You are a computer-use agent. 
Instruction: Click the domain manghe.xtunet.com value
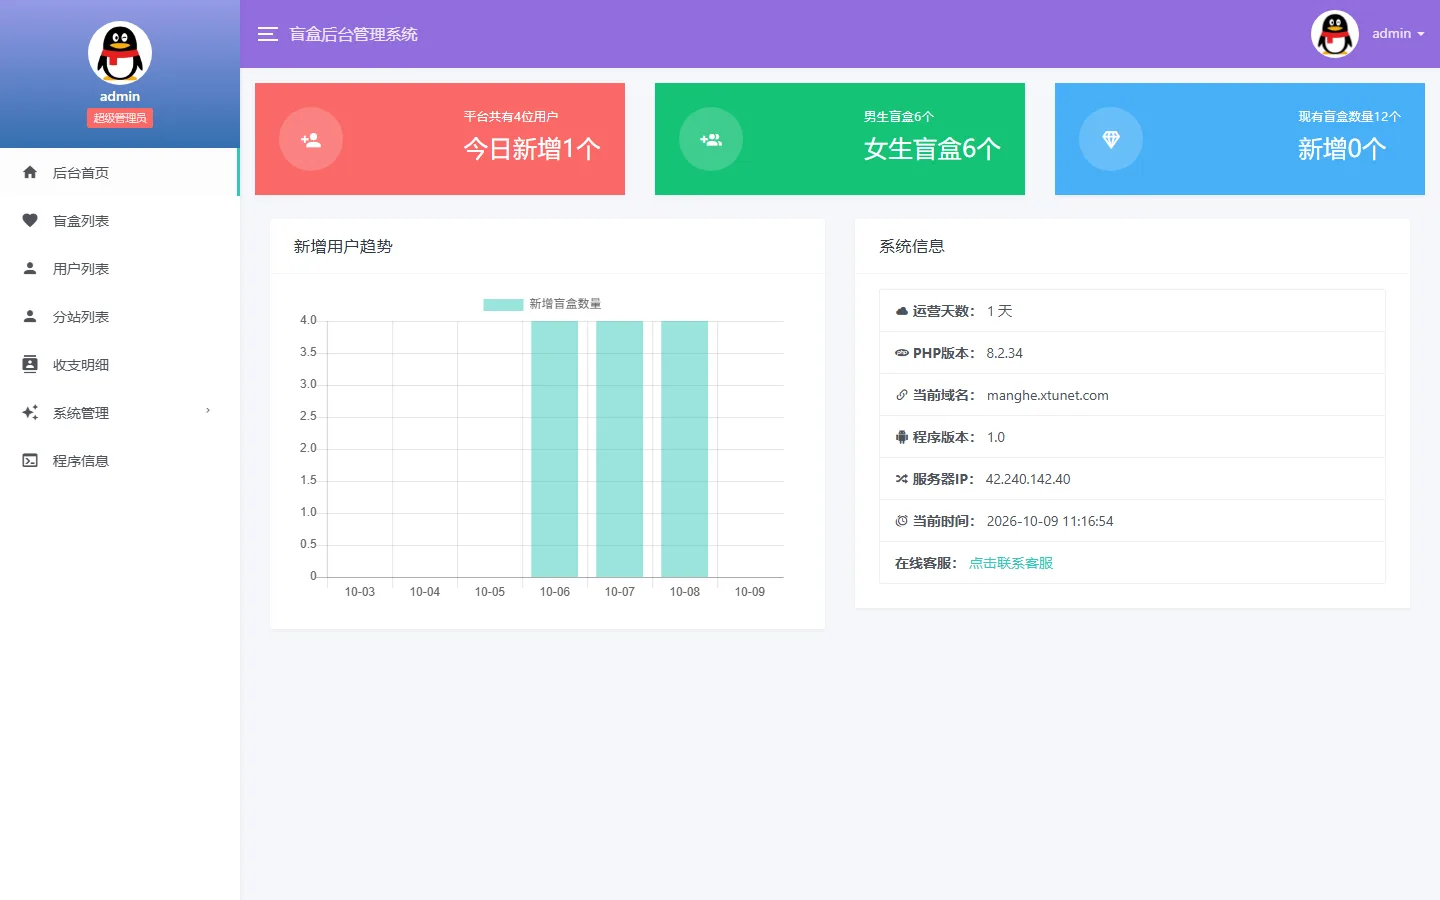pyautogui.click(x=1047, y=395)
